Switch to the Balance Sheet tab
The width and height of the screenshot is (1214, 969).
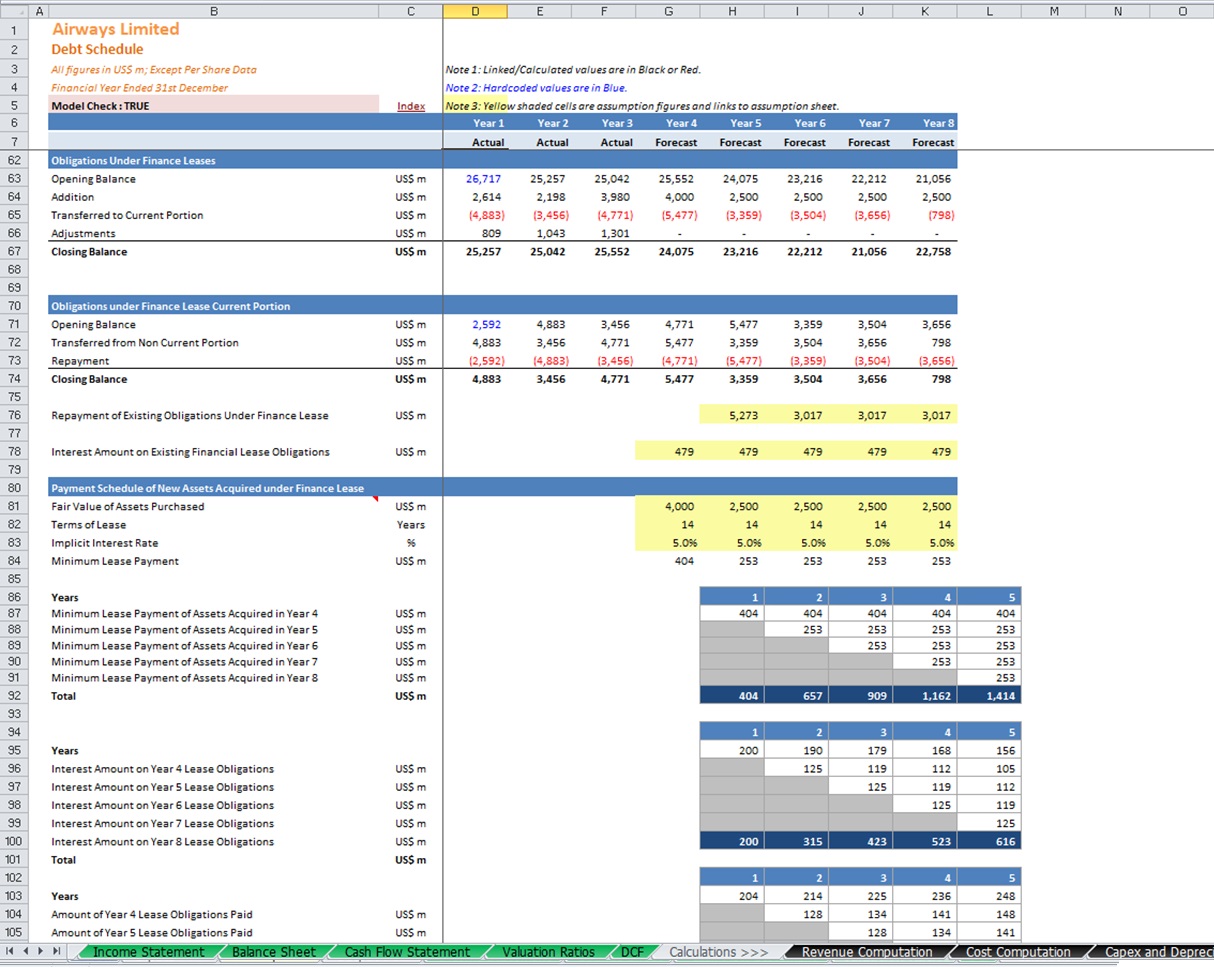coord(273,952)
